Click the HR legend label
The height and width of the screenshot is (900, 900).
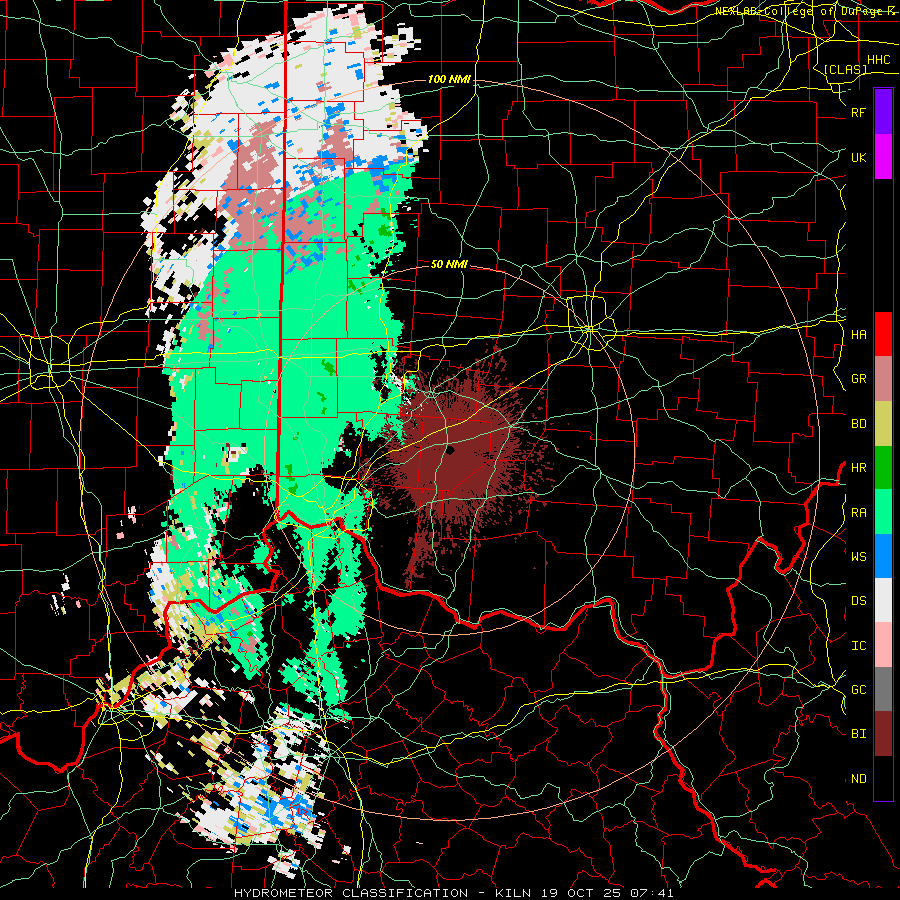click(x=858, y=468)
